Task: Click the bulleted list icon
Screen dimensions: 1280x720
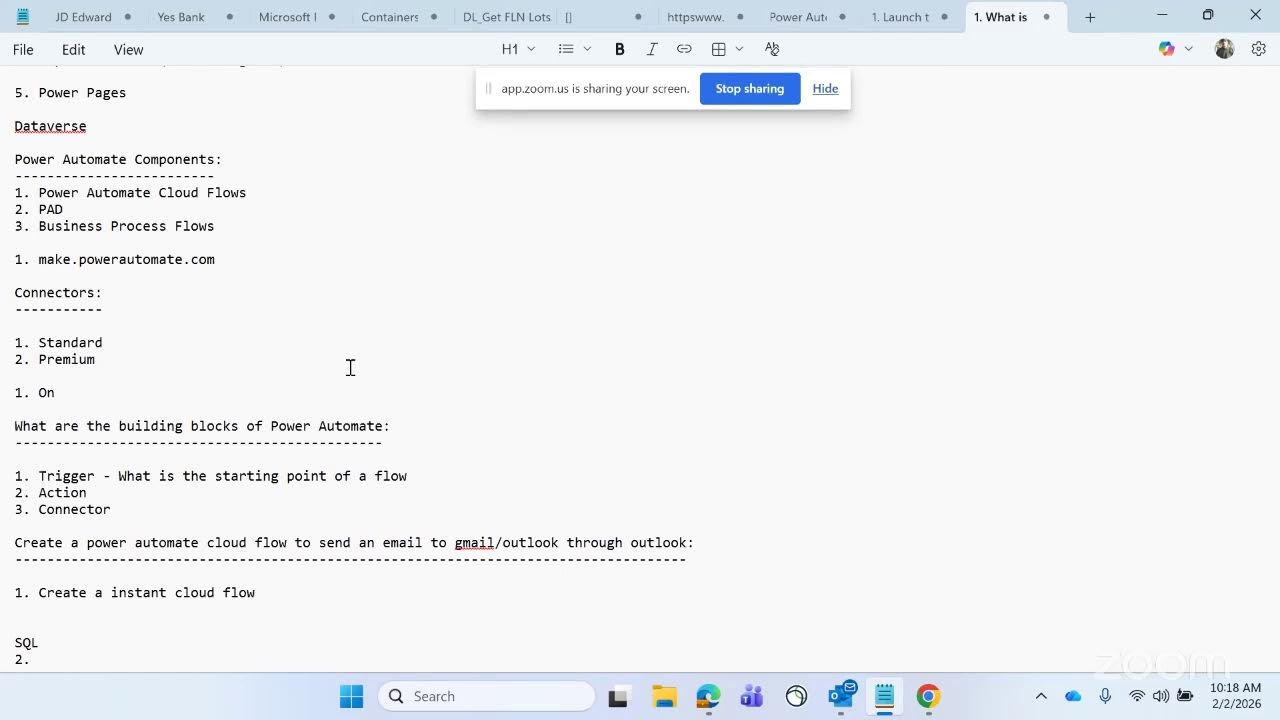Action: click(x=566, y=49)
